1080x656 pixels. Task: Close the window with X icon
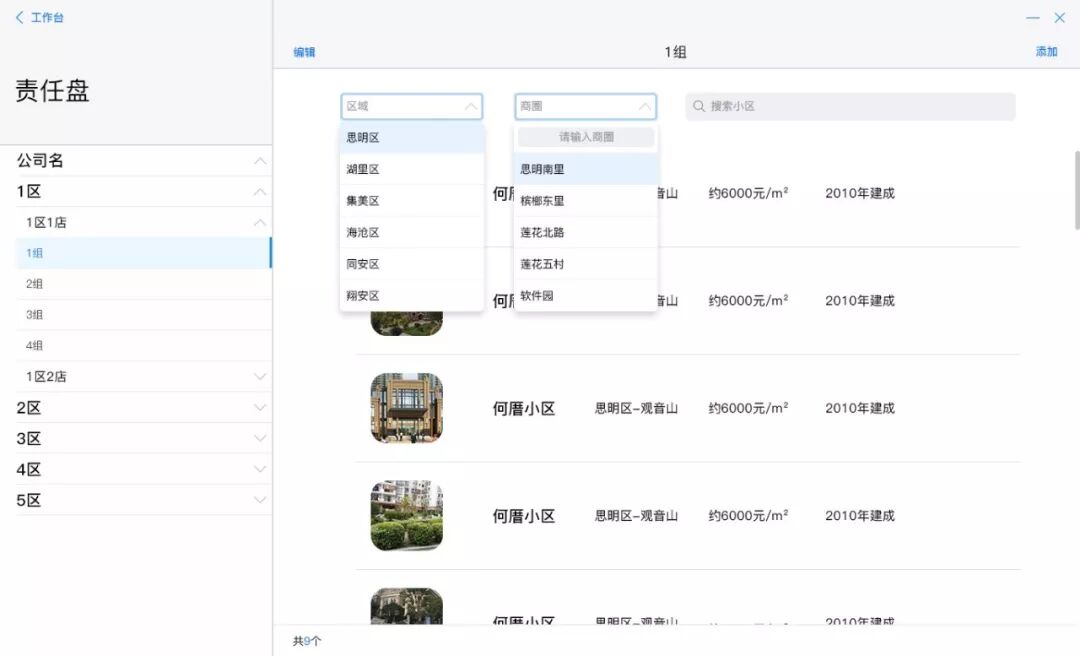(1059, 18)
